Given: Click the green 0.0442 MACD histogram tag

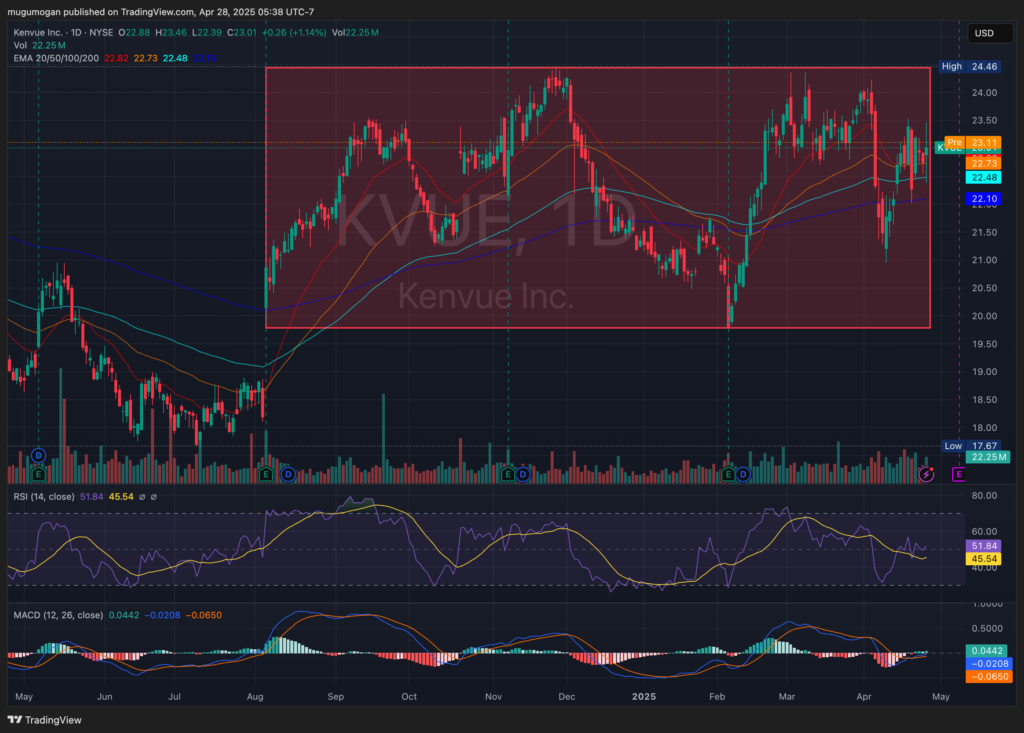Looking at the screenshot, I should click(x=988, y=651).
